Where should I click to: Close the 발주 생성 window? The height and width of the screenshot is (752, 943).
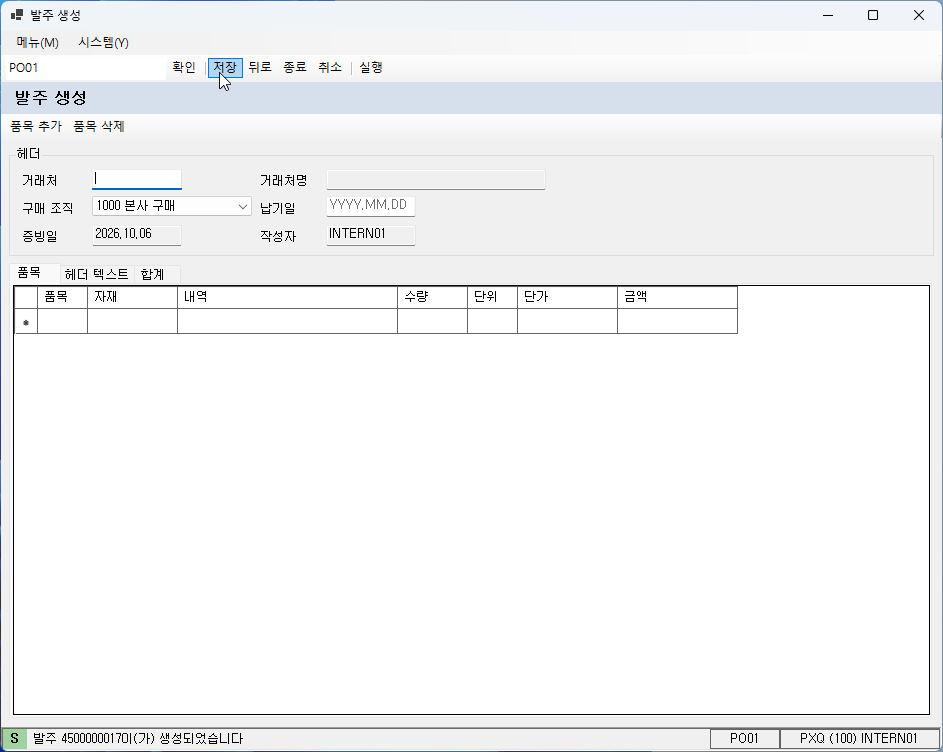919,15
